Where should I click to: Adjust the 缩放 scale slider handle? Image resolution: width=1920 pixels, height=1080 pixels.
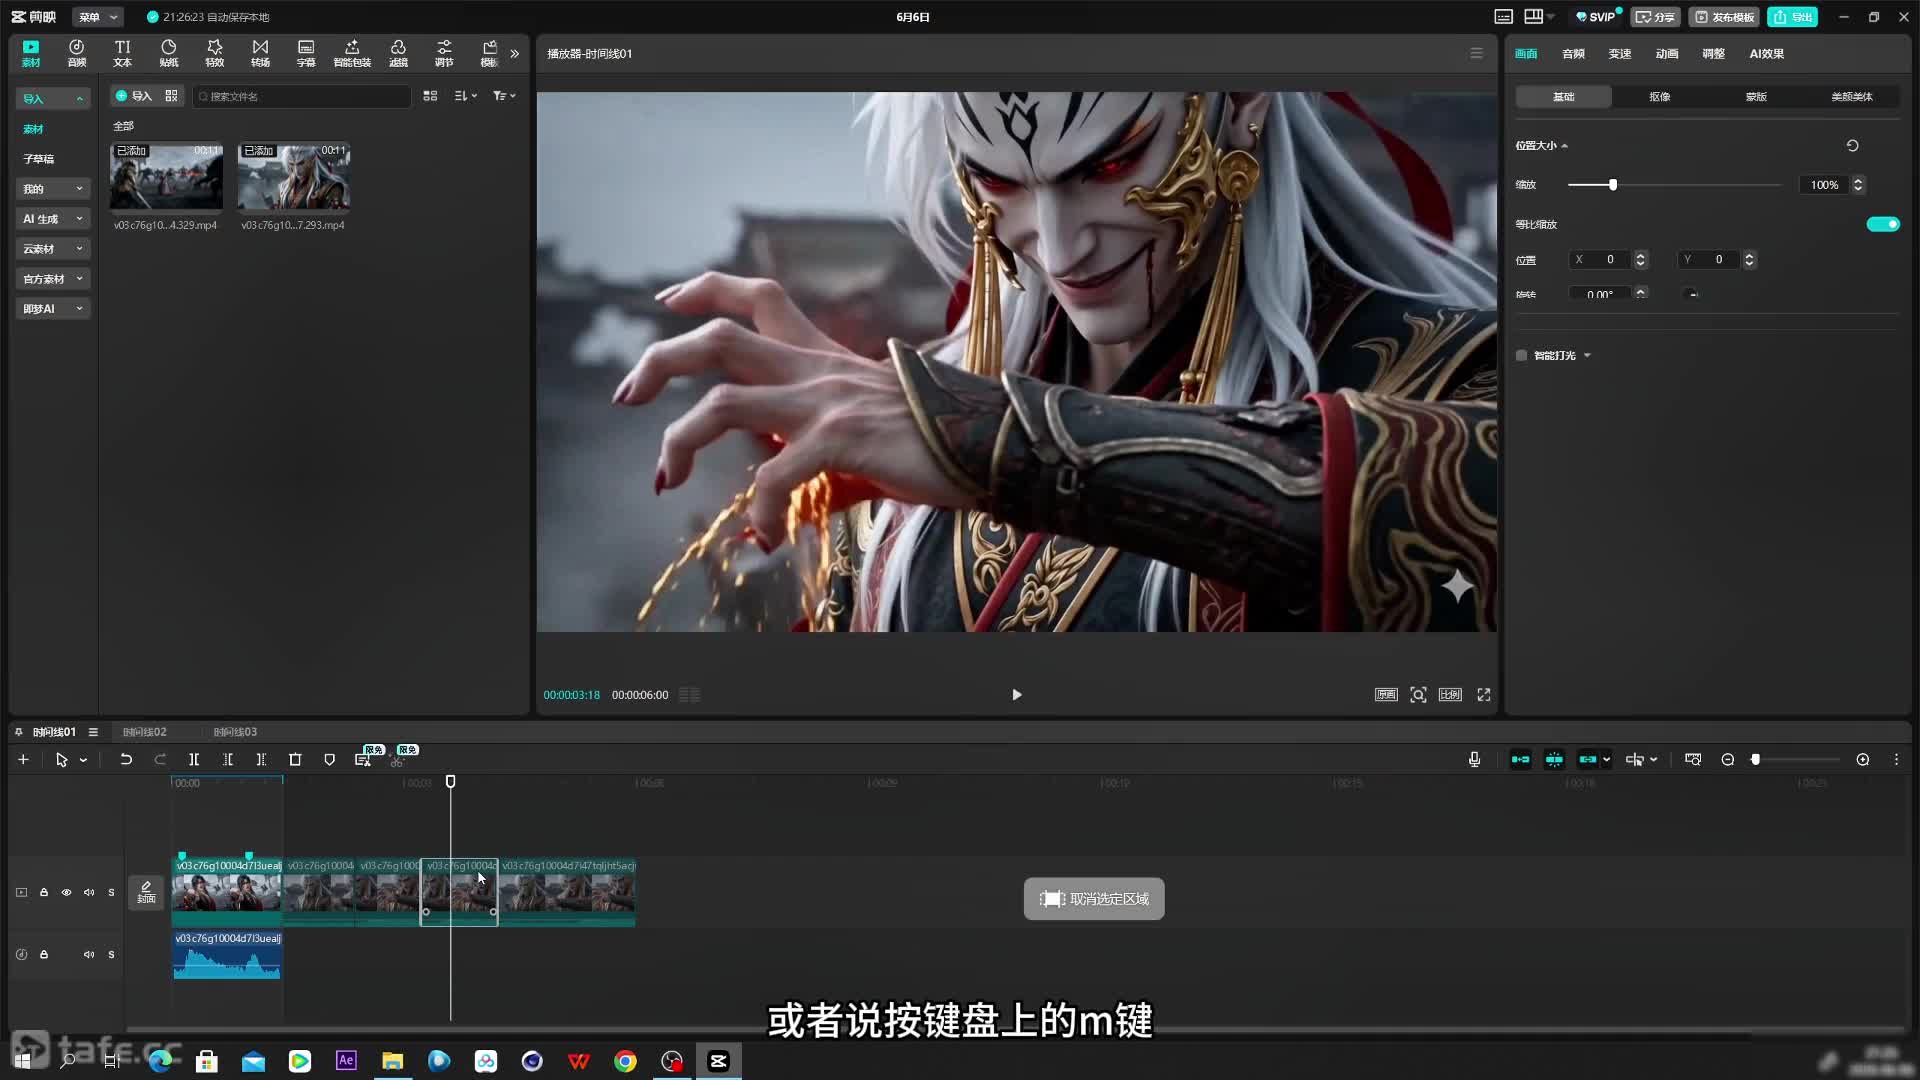click(1613, 185)
